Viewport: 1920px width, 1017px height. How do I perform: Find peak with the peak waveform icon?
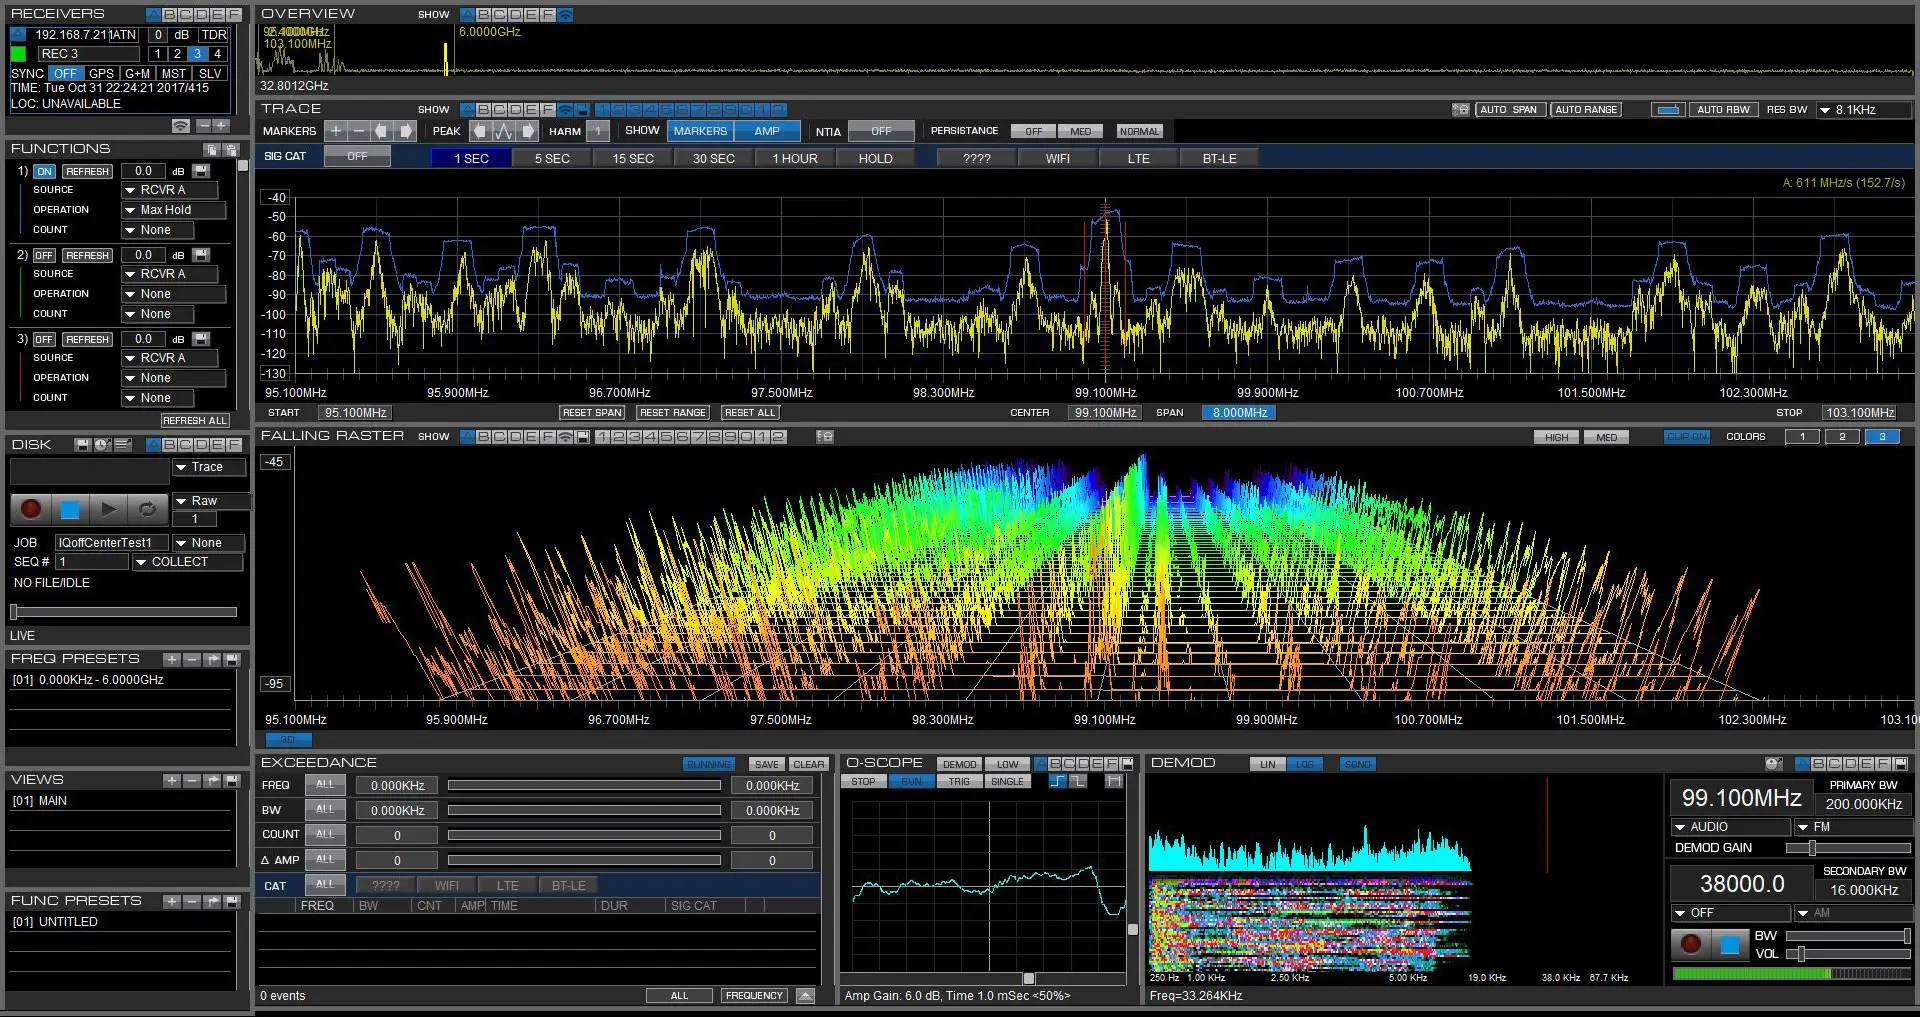[503, 131]
